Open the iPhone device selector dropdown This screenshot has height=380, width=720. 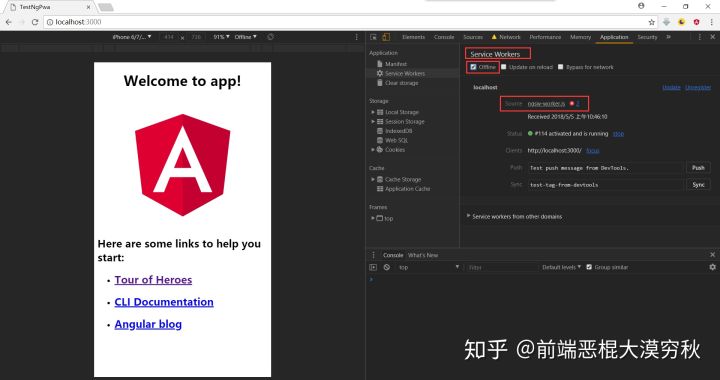[132, 37]
